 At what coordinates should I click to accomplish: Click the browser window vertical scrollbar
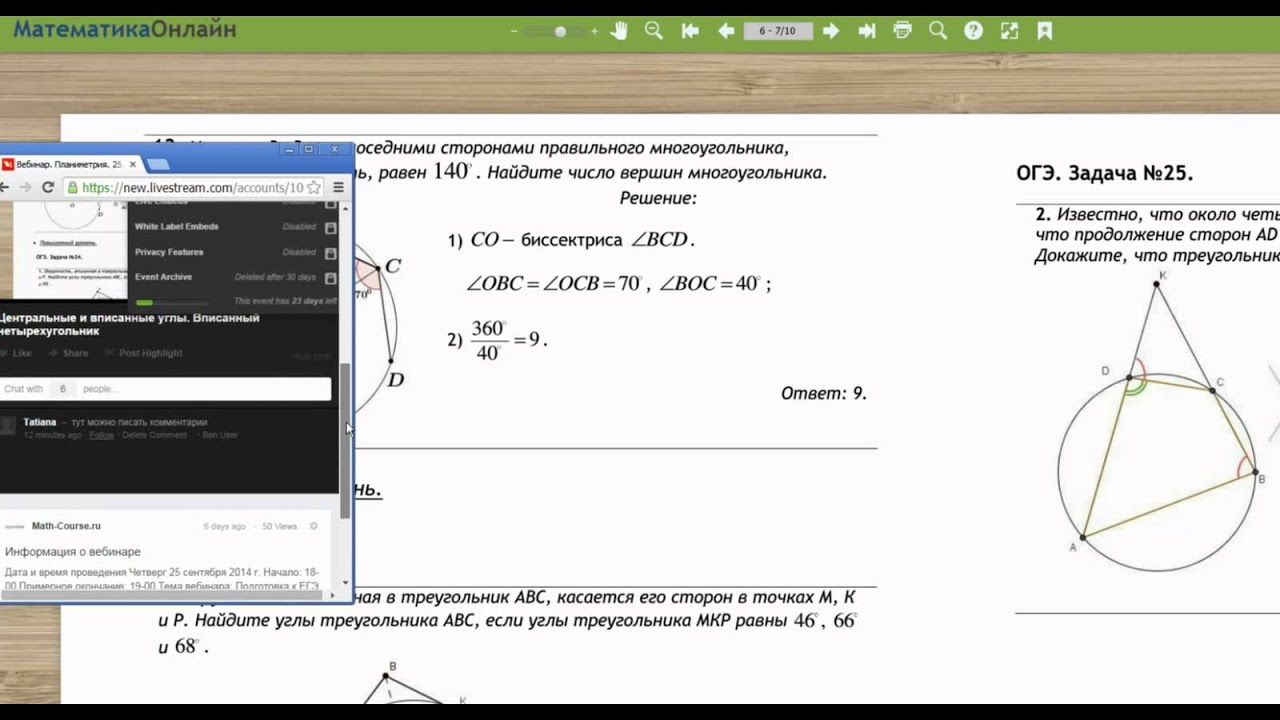coord(346,440)
